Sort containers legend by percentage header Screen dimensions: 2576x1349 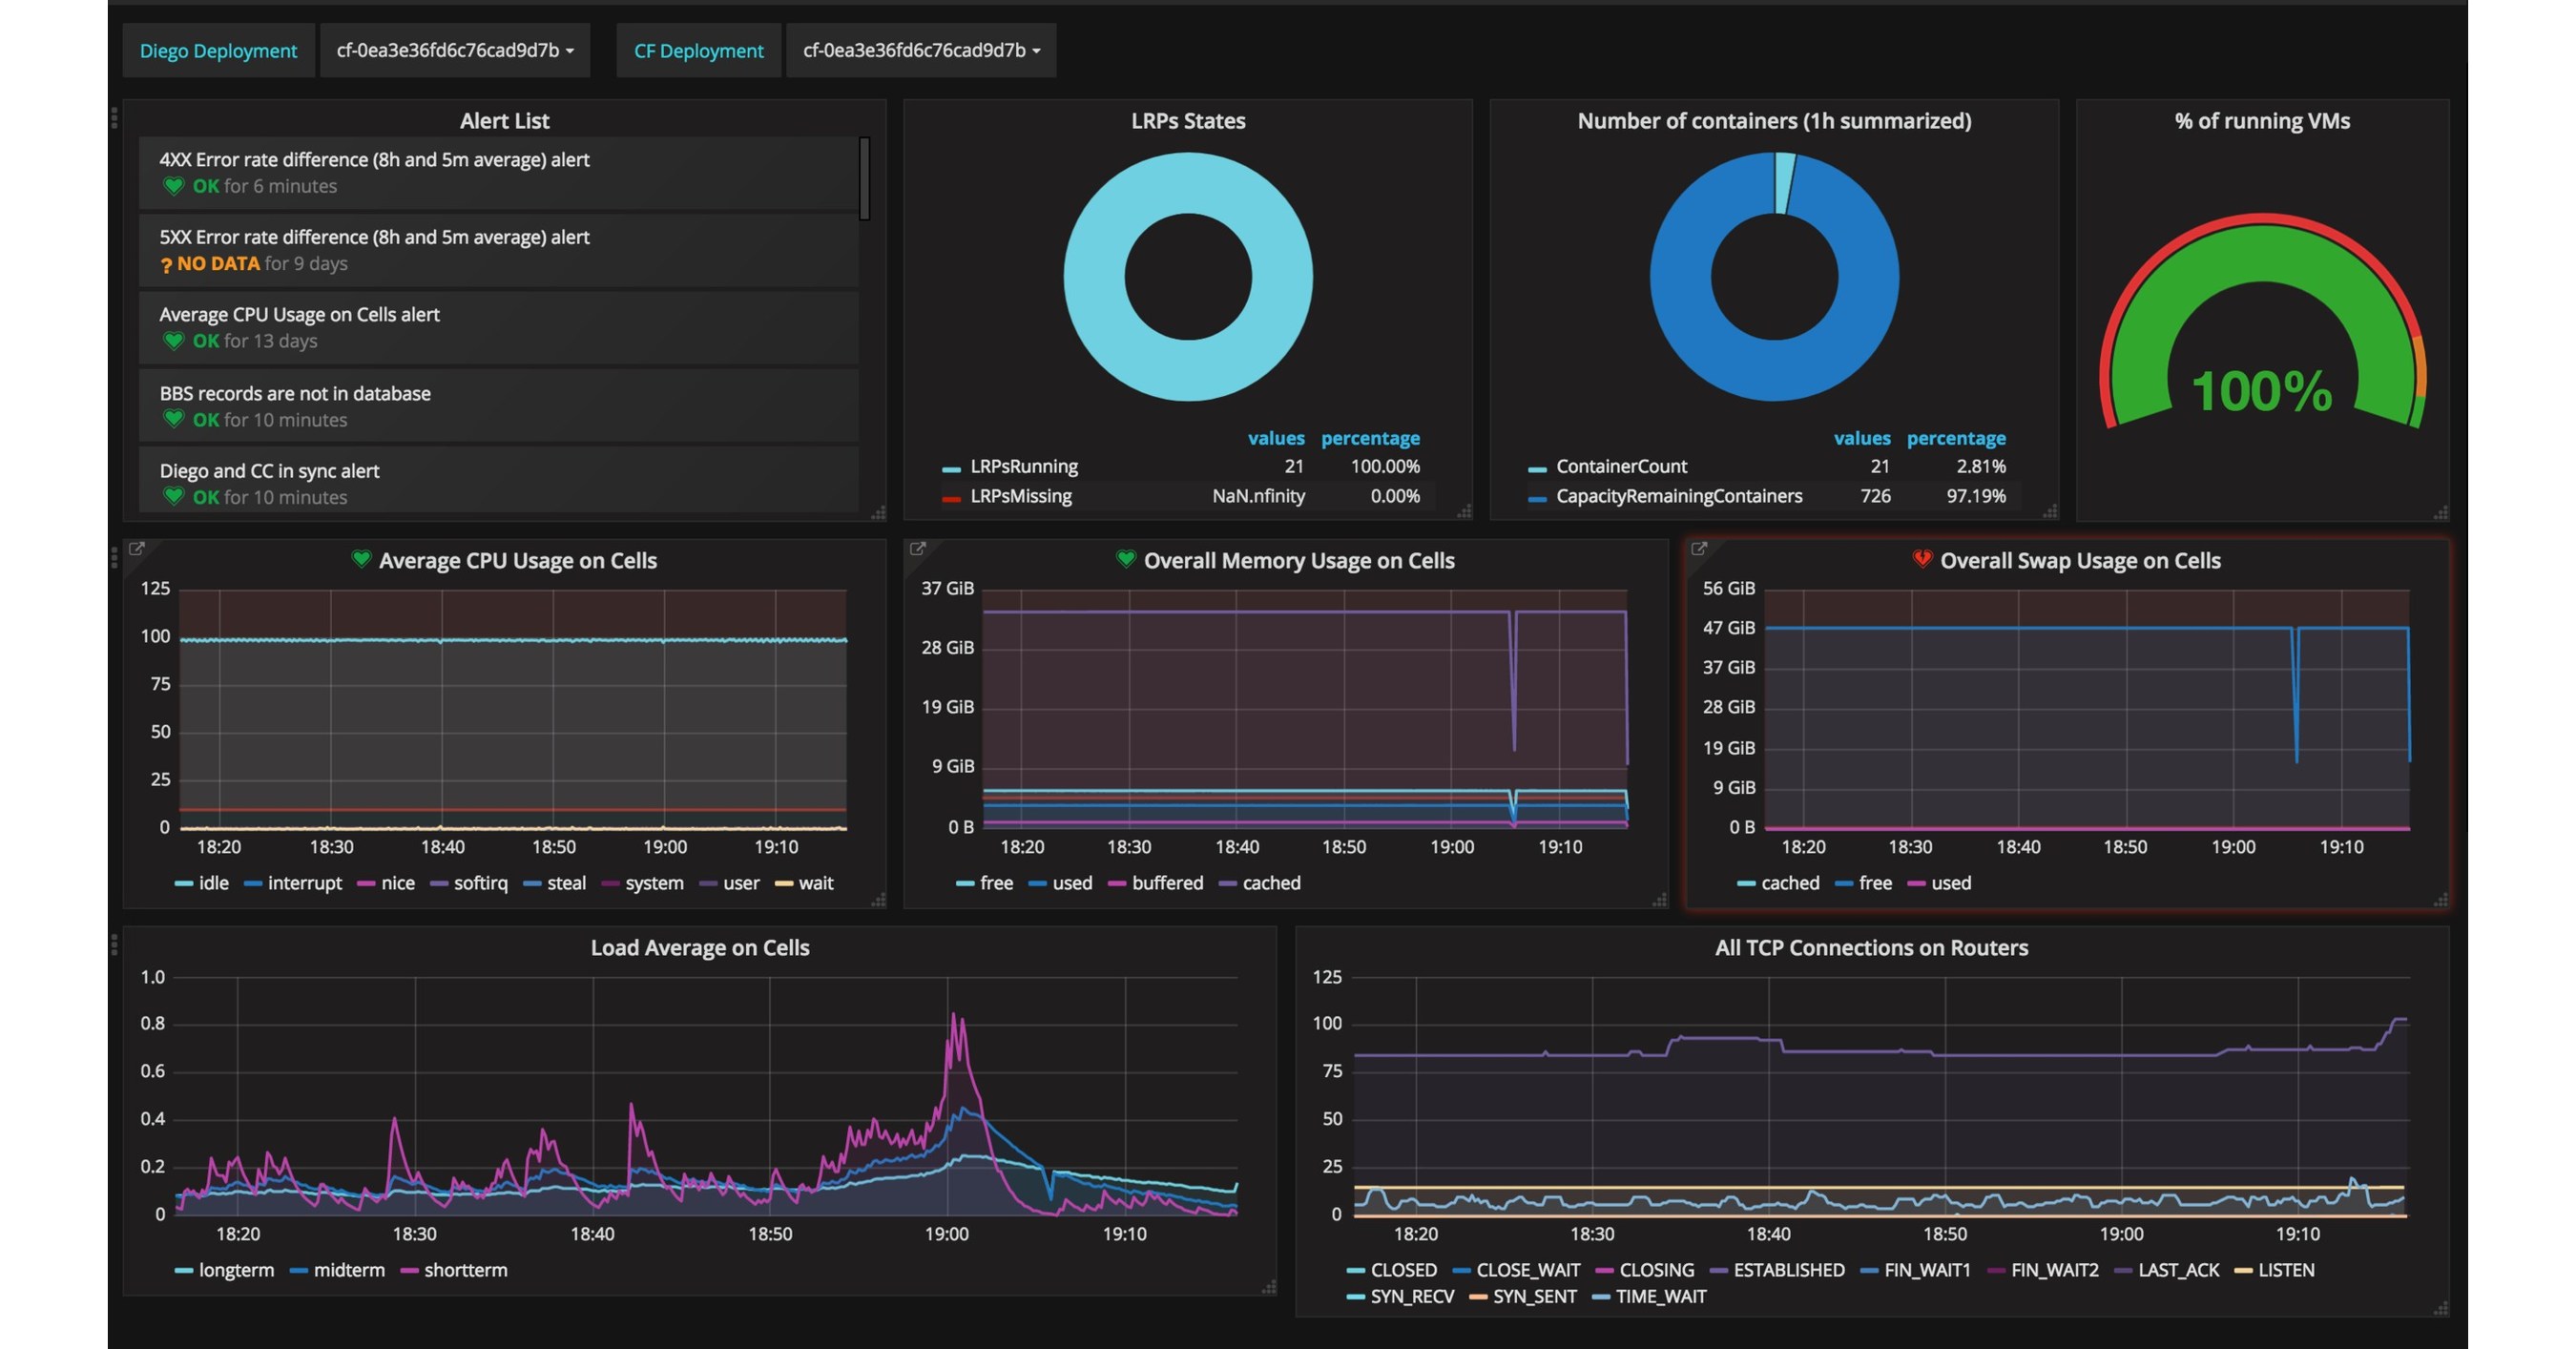pyautogui.click(x=1956, y=438)
